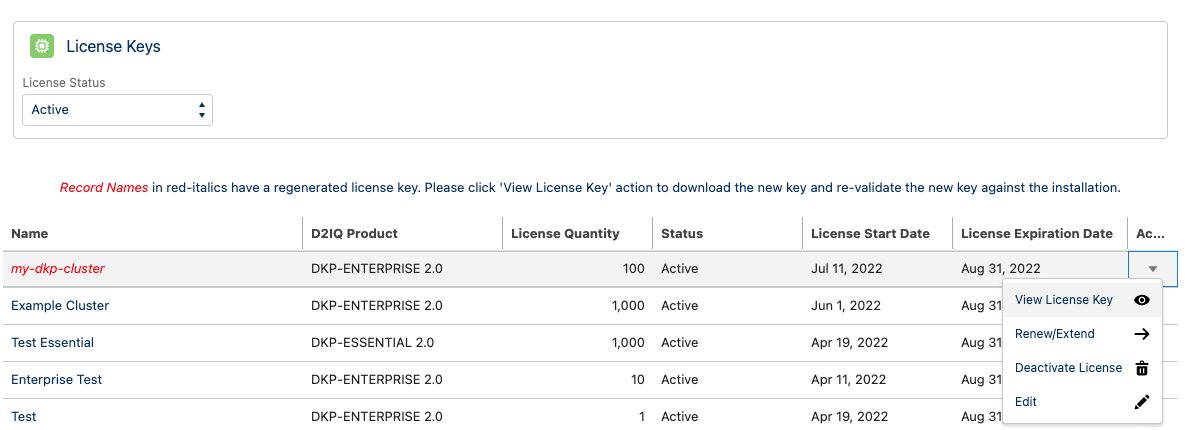Click the License Keys heading text
1188x430 pixels.
[114, 46]
